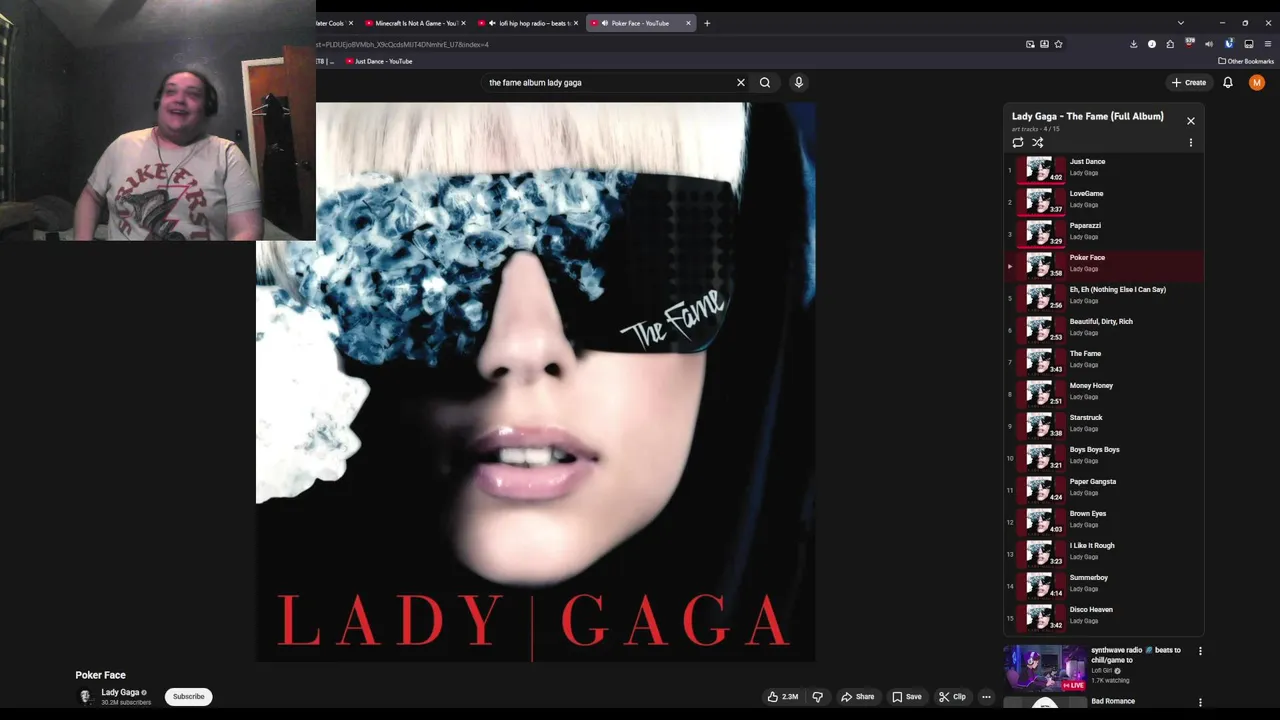Open YouTube notifications bell
Viewport: 1280px width, 720px height.
pyautogui.click(x=1228, y=83)
